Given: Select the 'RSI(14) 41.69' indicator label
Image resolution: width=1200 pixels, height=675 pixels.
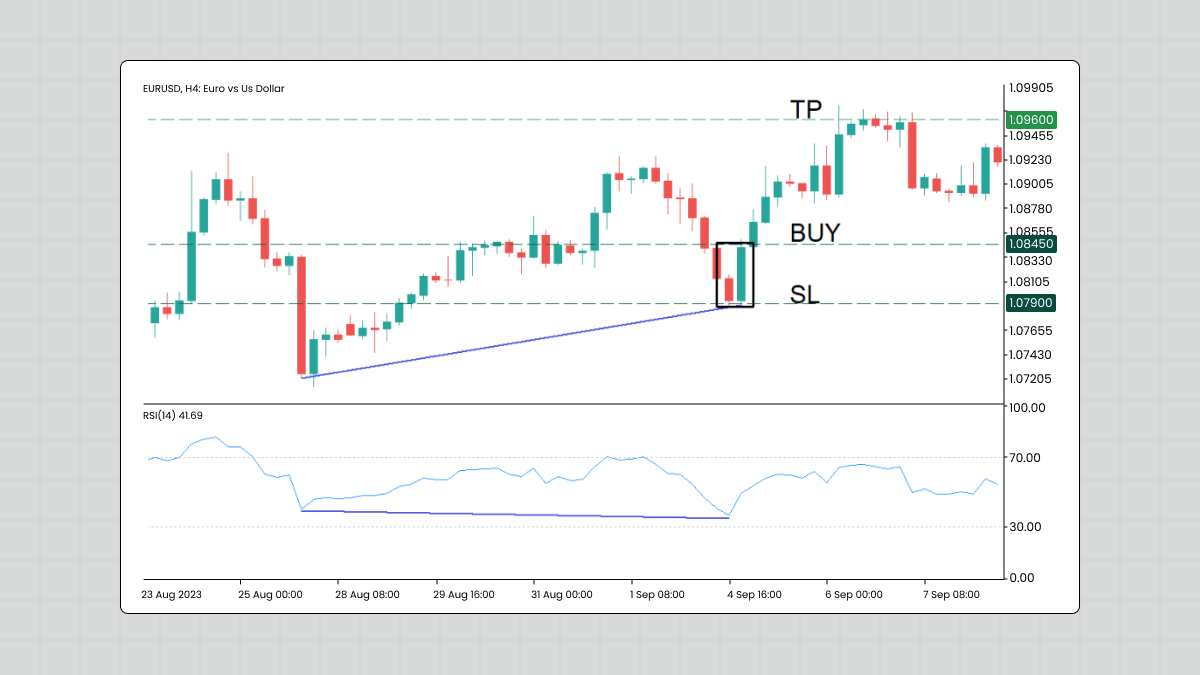Looking at the screenshot, I should click(x=173, y=414).
